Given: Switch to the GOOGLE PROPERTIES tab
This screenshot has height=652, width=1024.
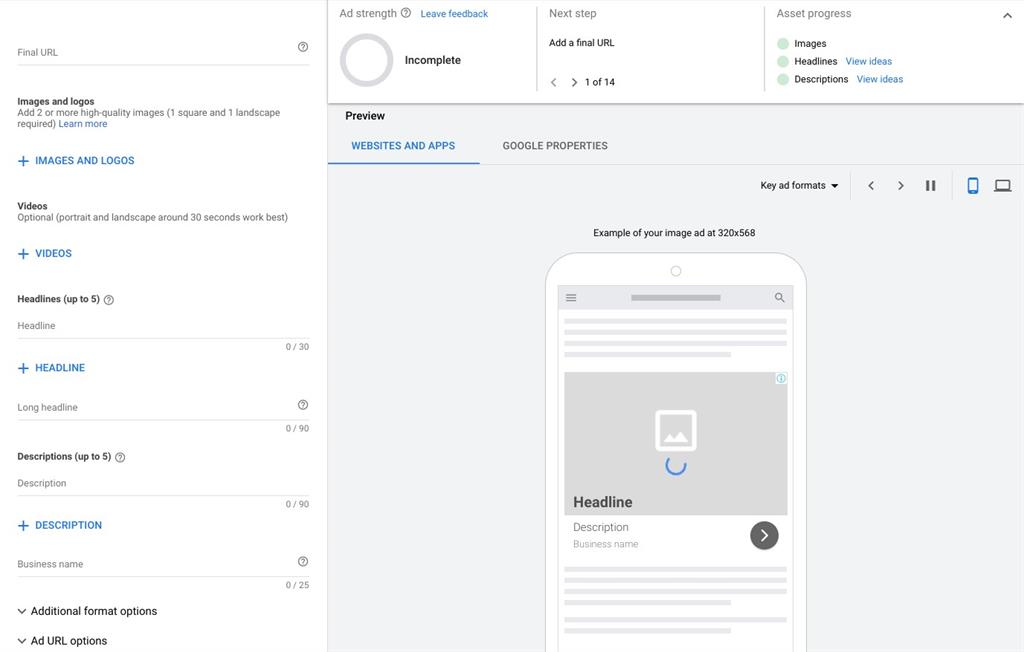Looking at the screenshot, I should 555,145.
